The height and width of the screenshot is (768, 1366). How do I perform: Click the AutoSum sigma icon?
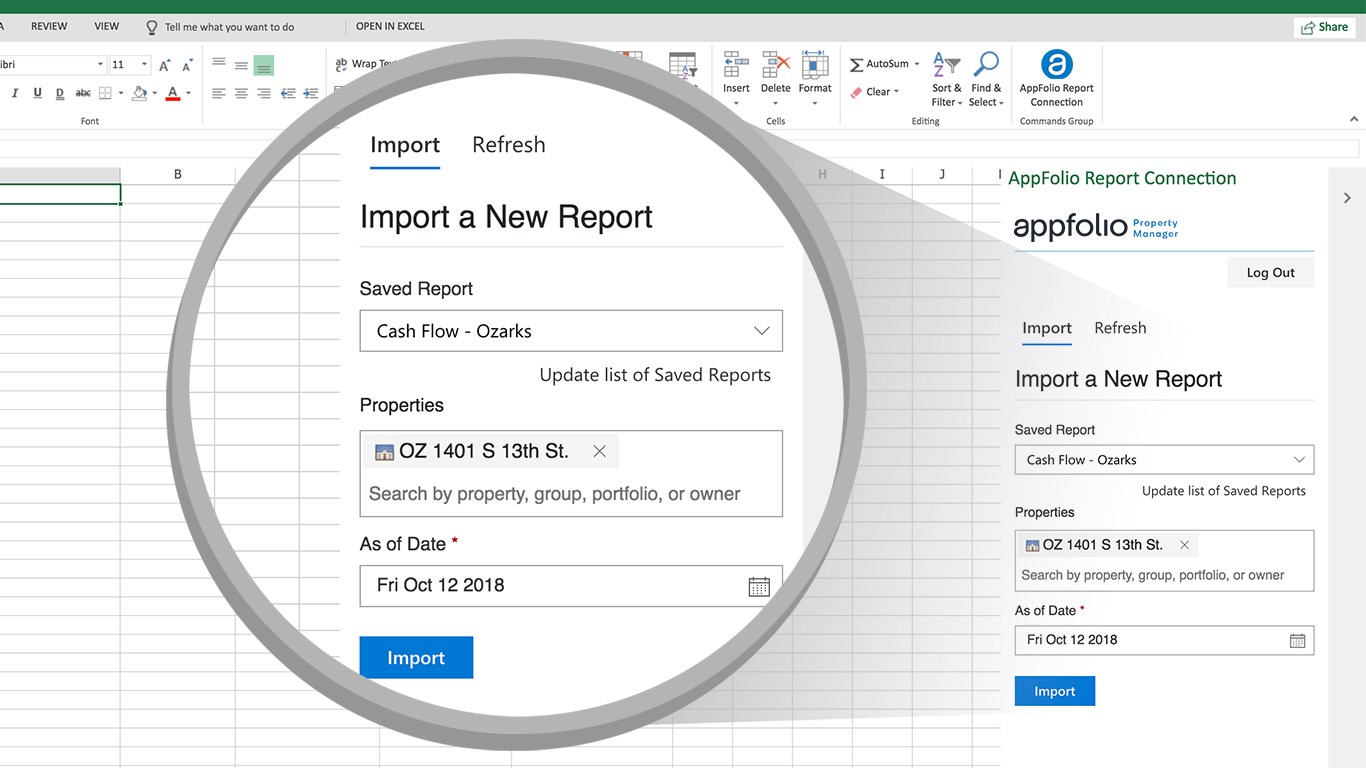(x=856, y=64)
